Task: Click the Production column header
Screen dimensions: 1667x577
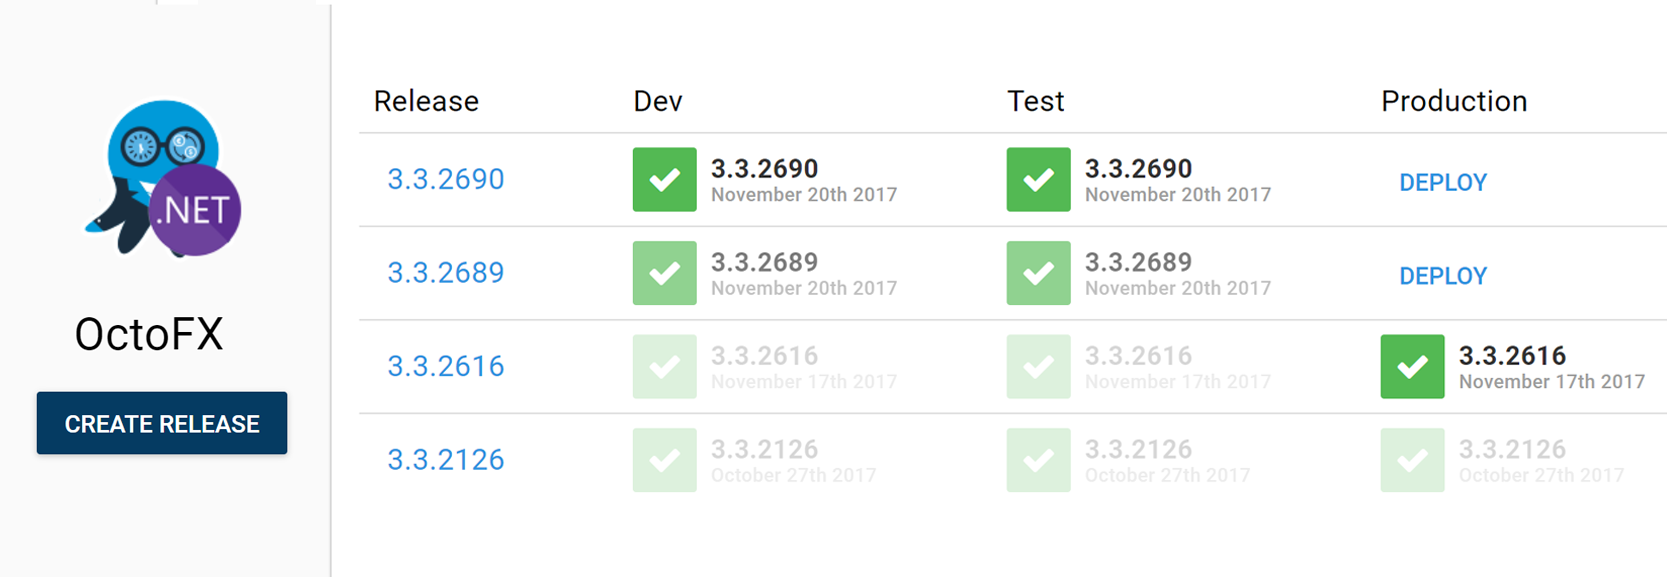Action: (1453, 101)
